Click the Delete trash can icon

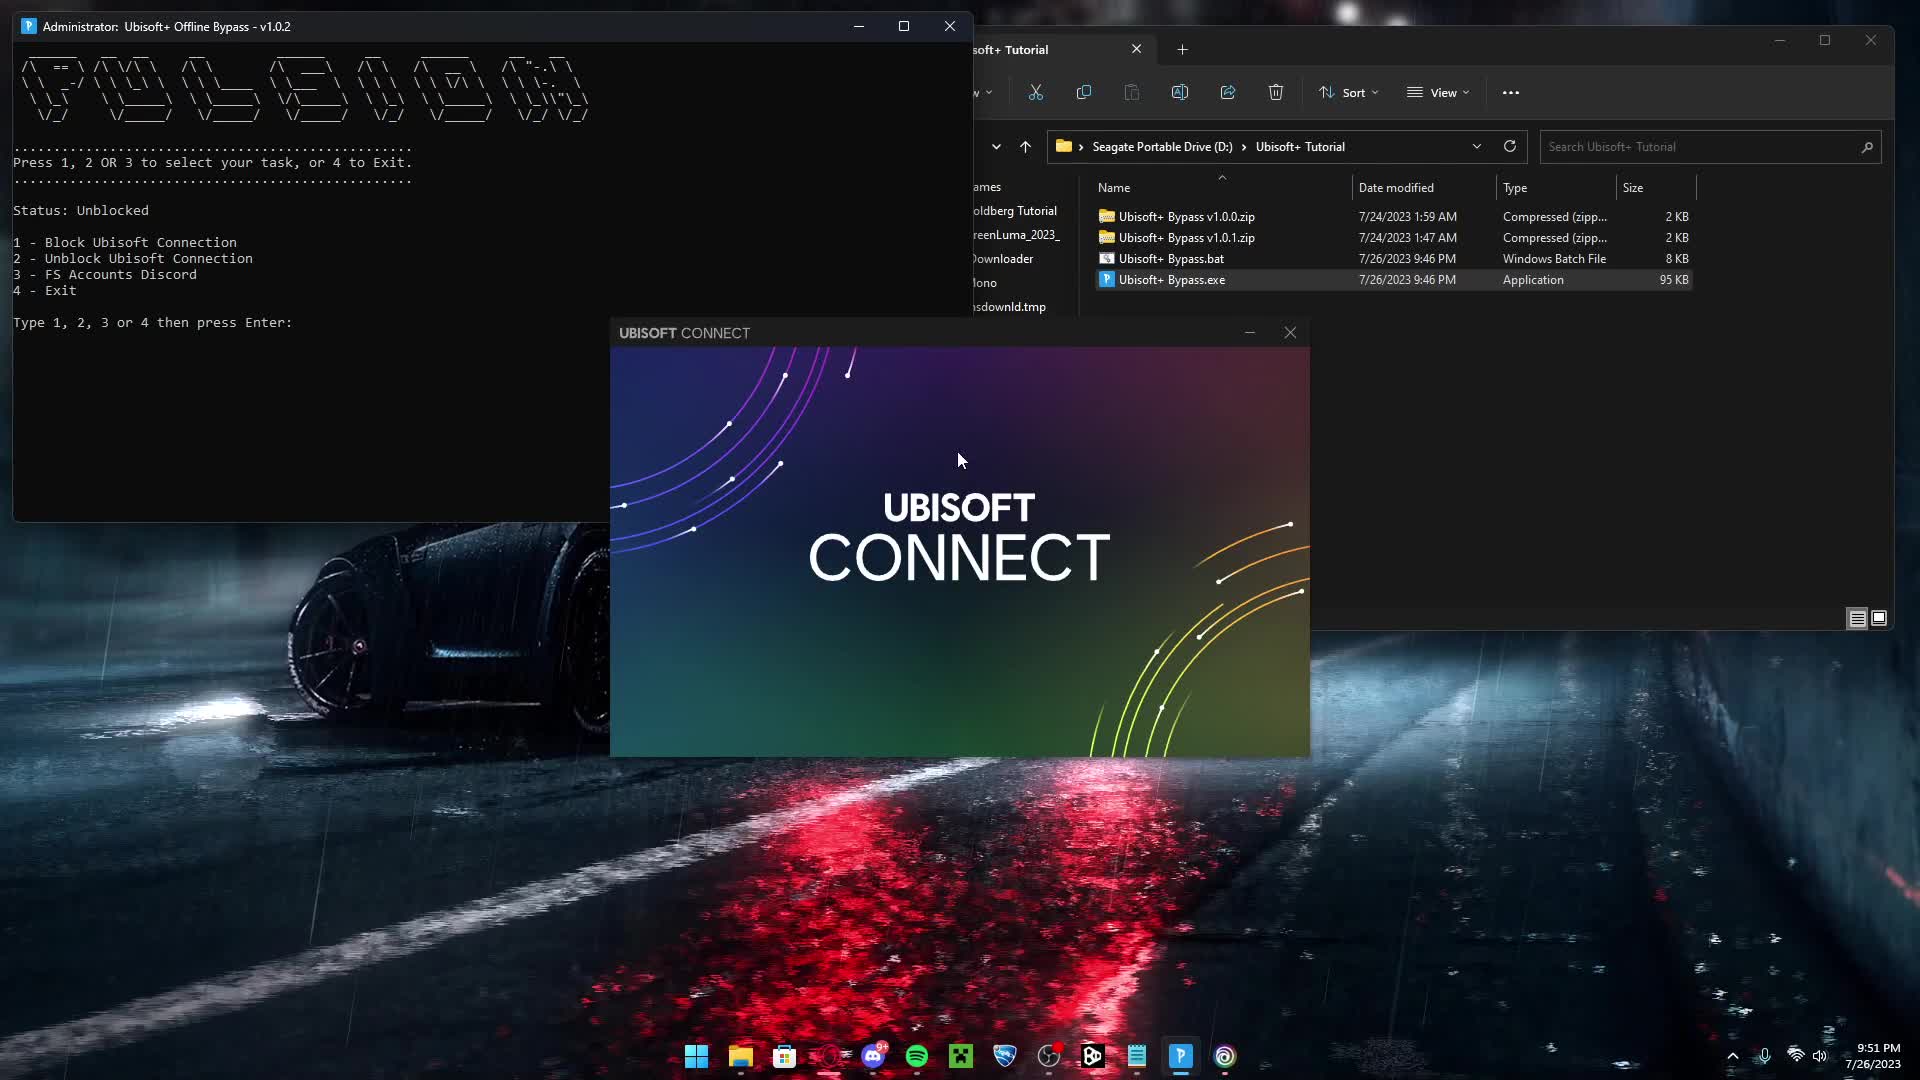[1276, 92]
